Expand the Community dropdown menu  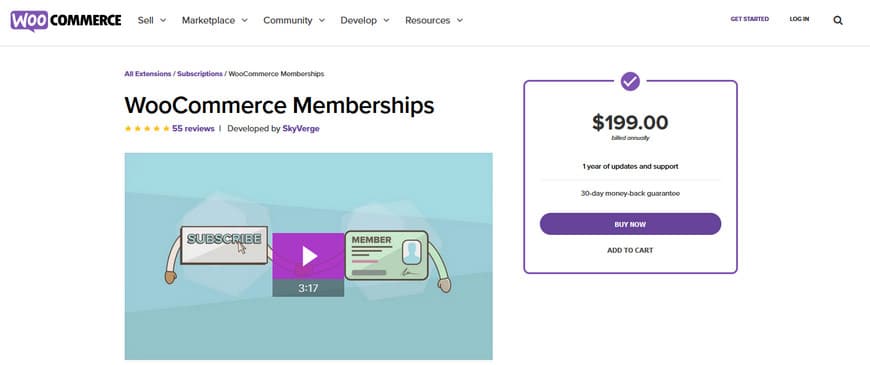tap(294, 21)
